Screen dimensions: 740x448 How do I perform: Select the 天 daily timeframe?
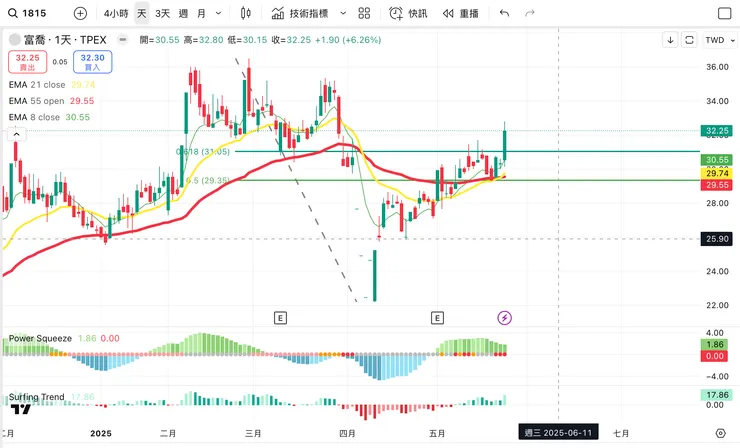142,13
